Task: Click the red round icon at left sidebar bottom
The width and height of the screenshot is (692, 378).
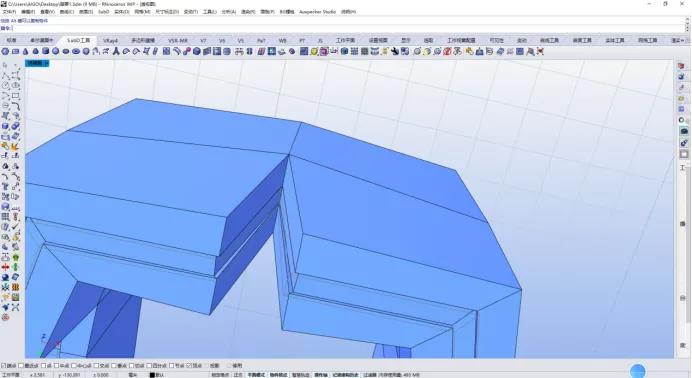Action: (5, 317)
